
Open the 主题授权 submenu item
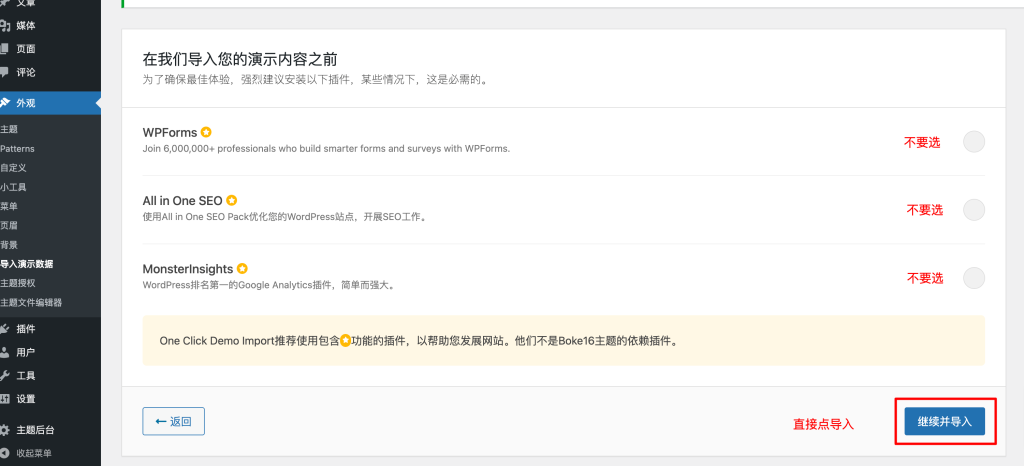point(18,283)
